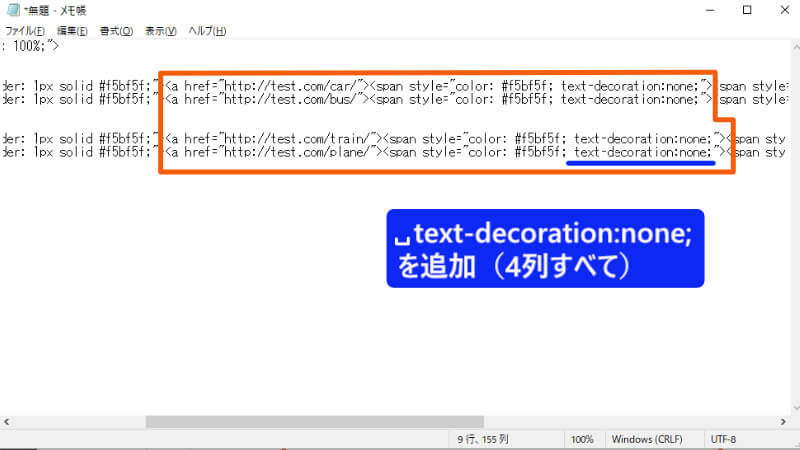Image resolution: width=800 pixels, height=450 pixels.
Task: Click the text line with test.com/plane/
Action: pos(395,152)
